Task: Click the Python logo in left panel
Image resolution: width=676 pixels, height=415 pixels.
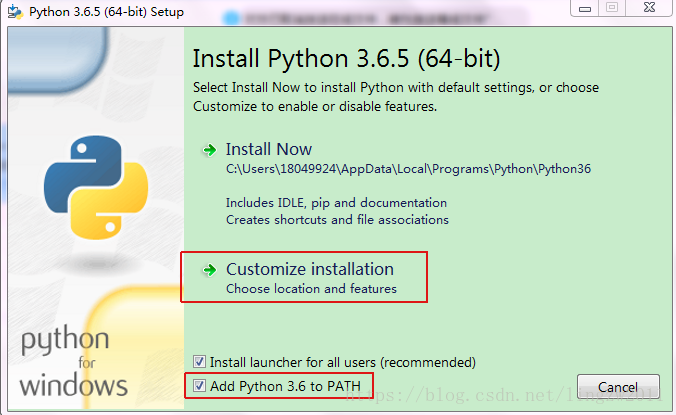Action: [96, 187]
